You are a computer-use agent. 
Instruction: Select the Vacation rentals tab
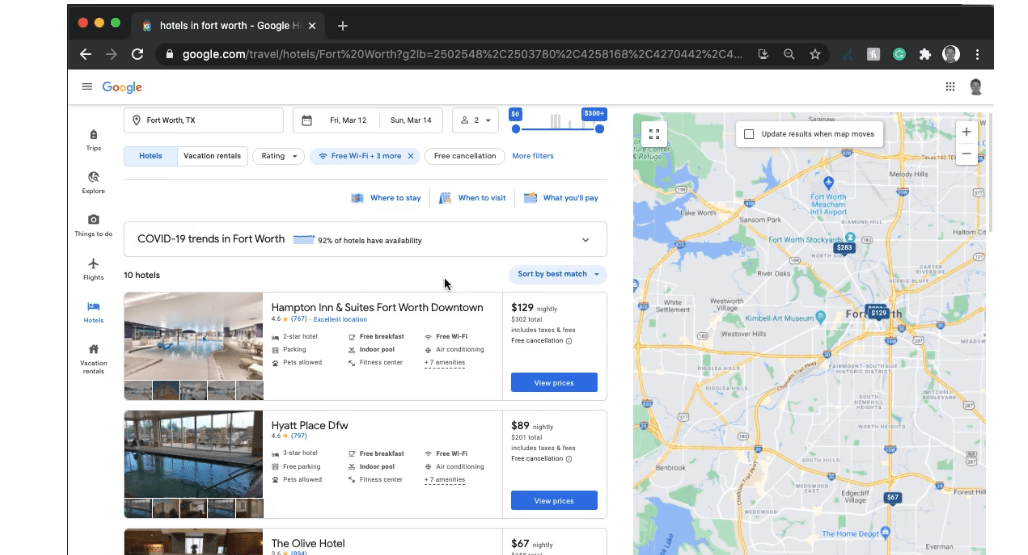coord(212,156)
